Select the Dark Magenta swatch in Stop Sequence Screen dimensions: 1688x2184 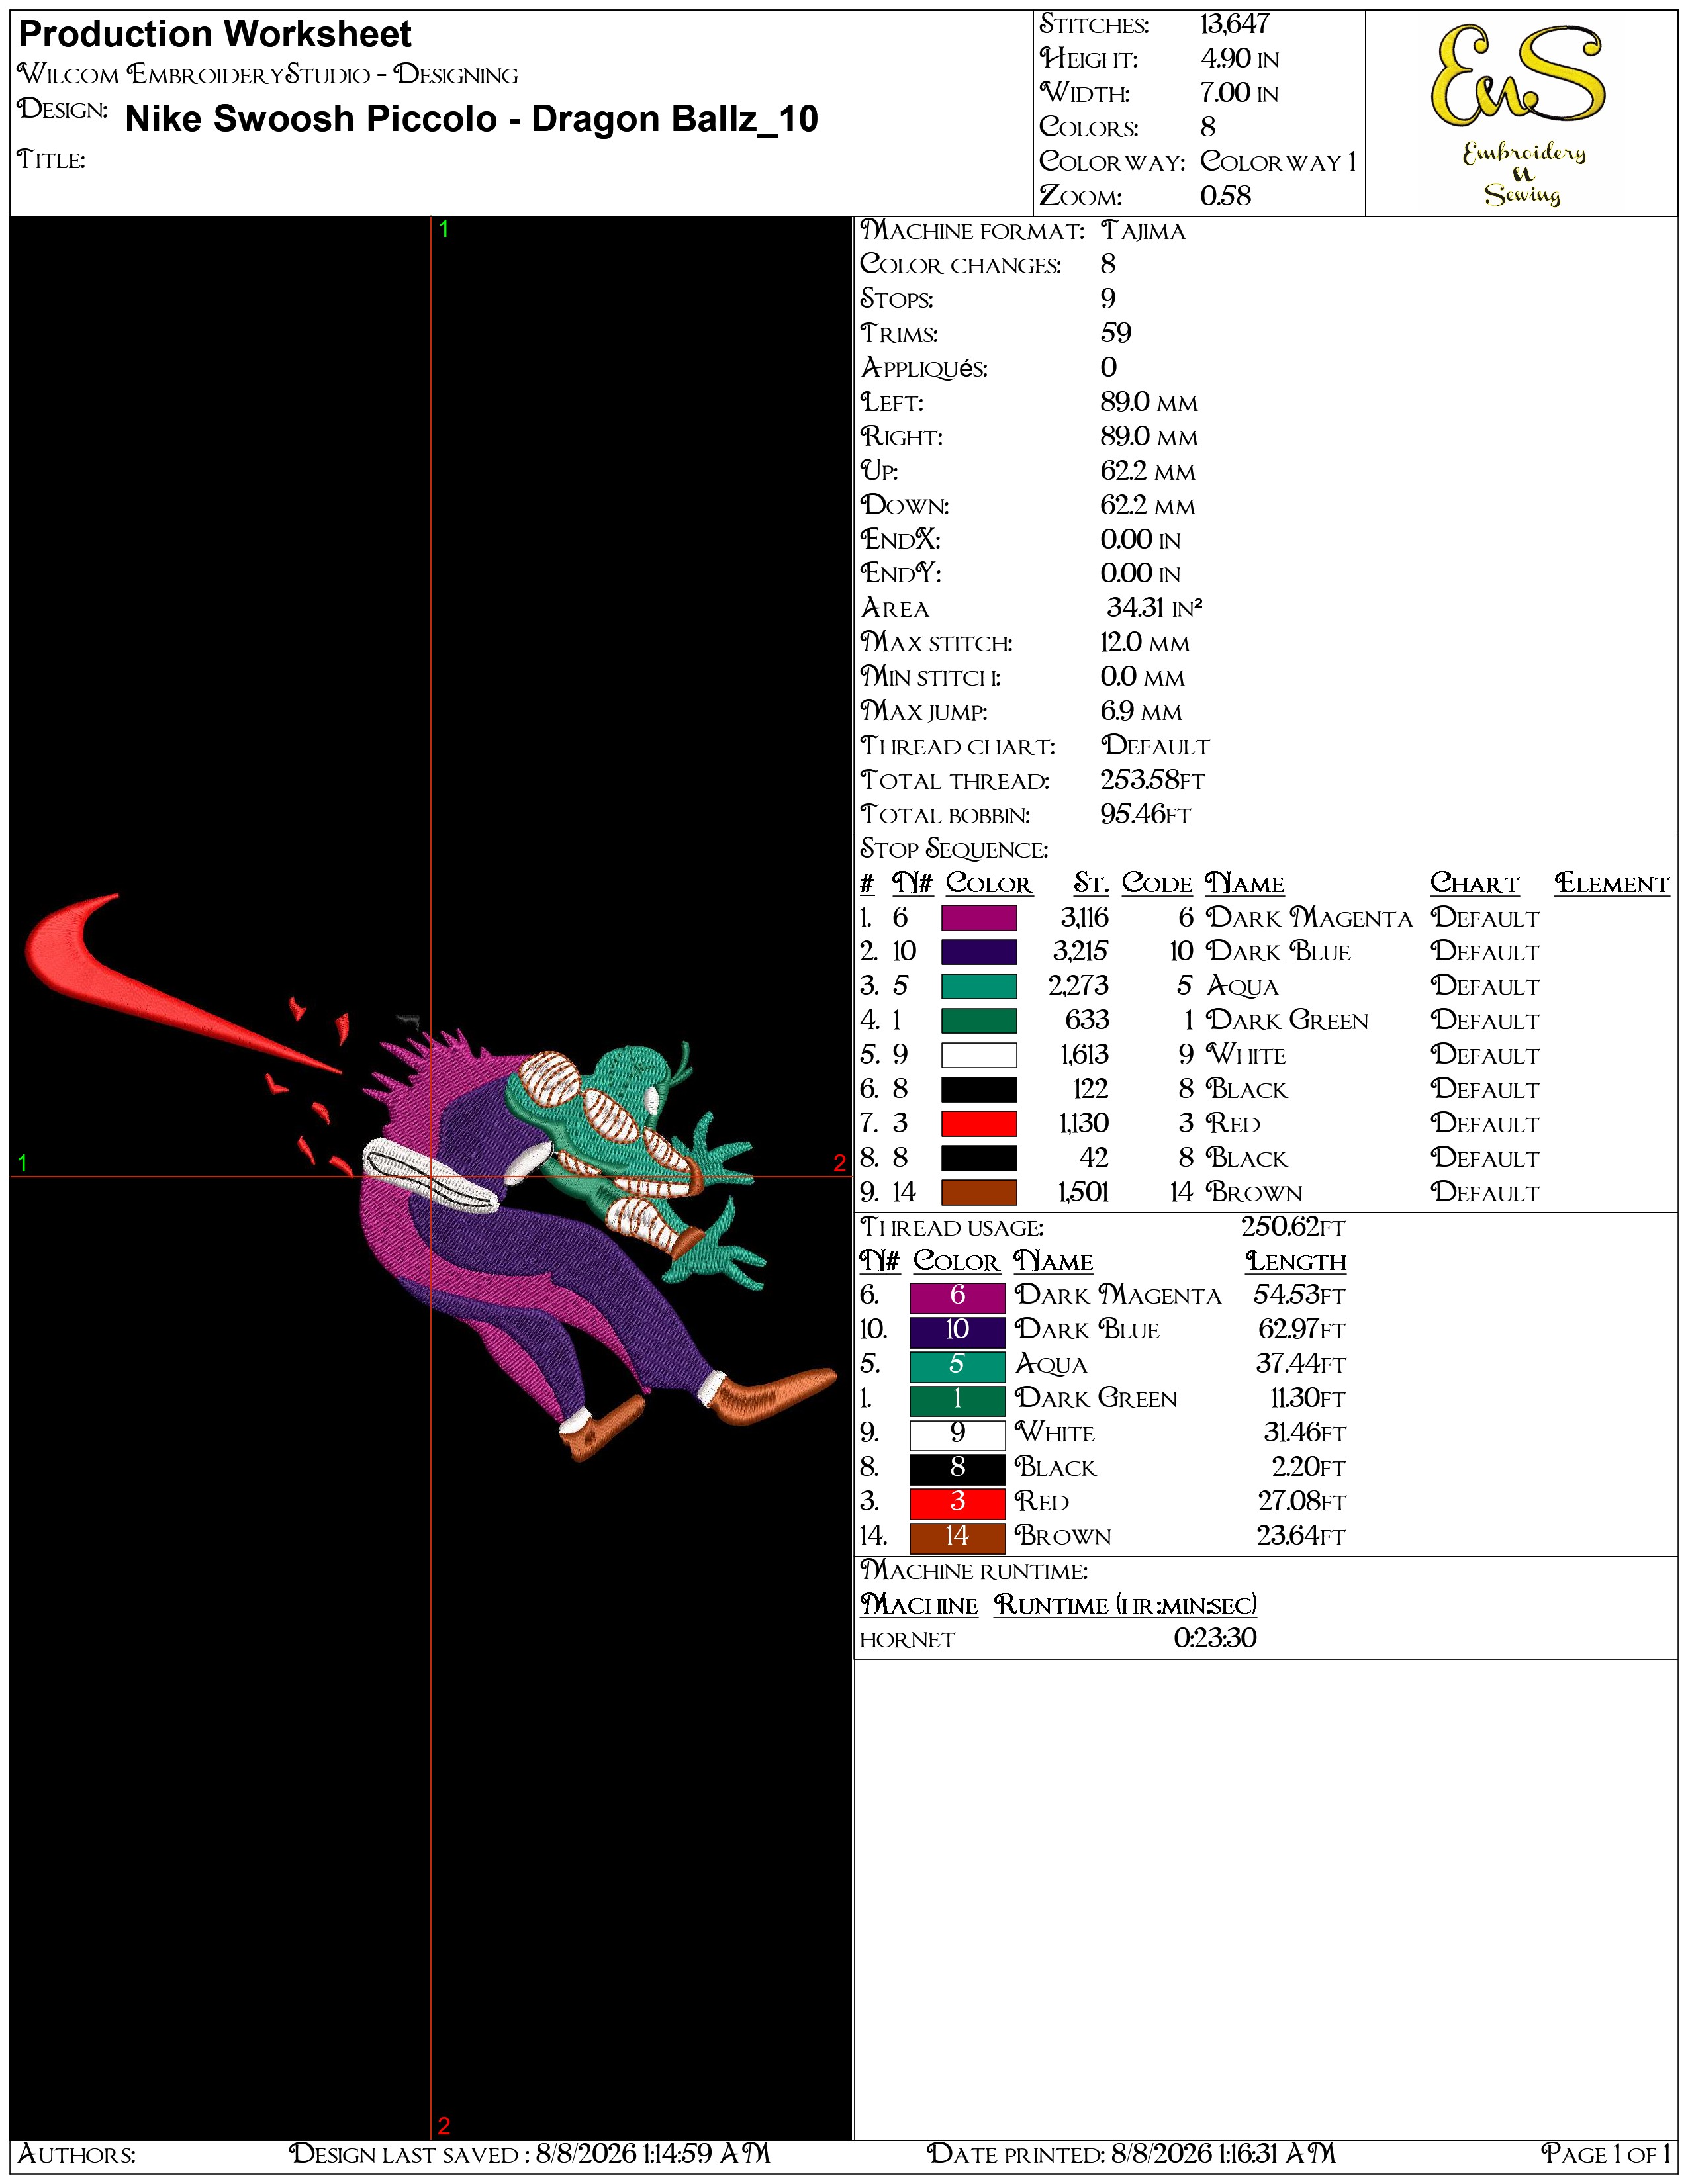pos(978,918)
